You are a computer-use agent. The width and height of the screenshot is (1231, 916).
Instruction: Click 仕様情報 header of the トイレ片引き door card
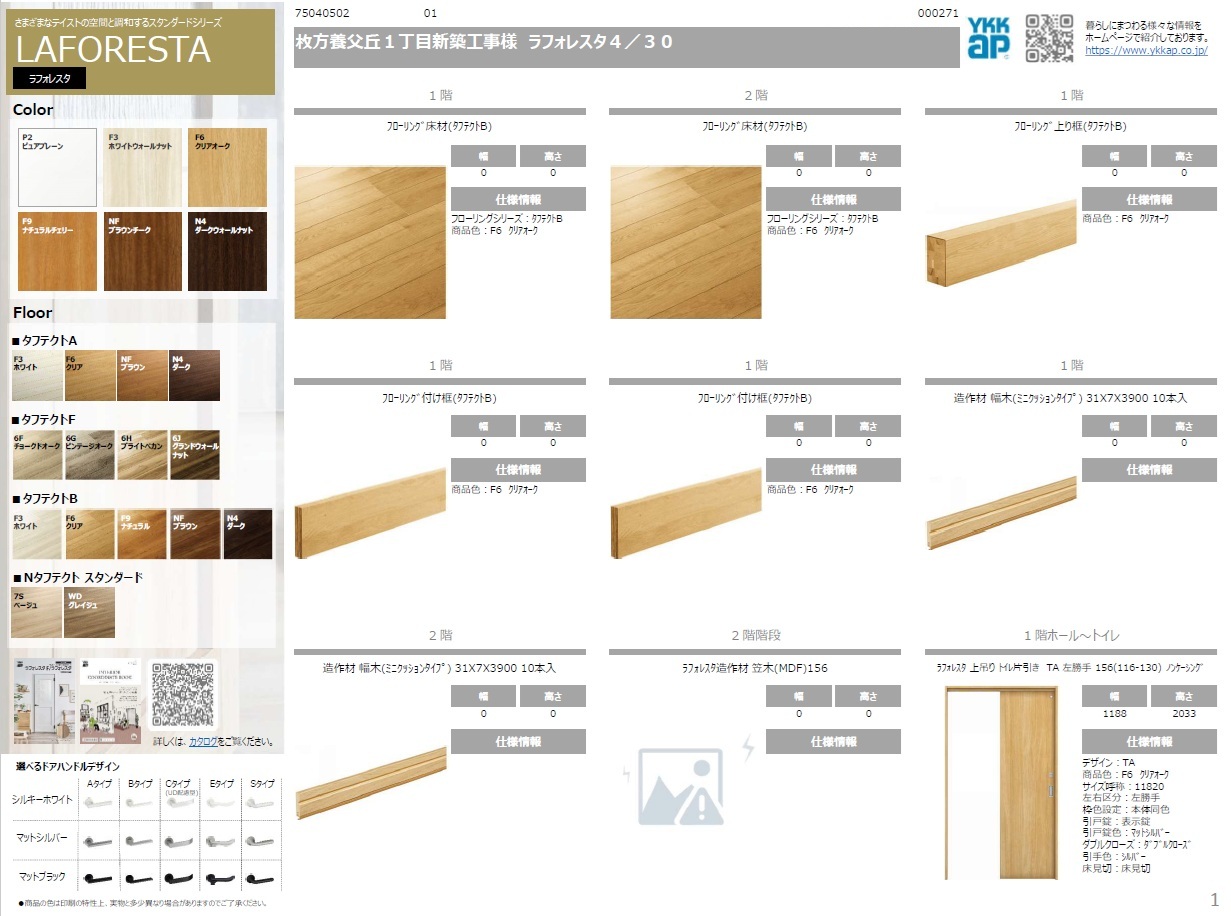[1149, 742]
